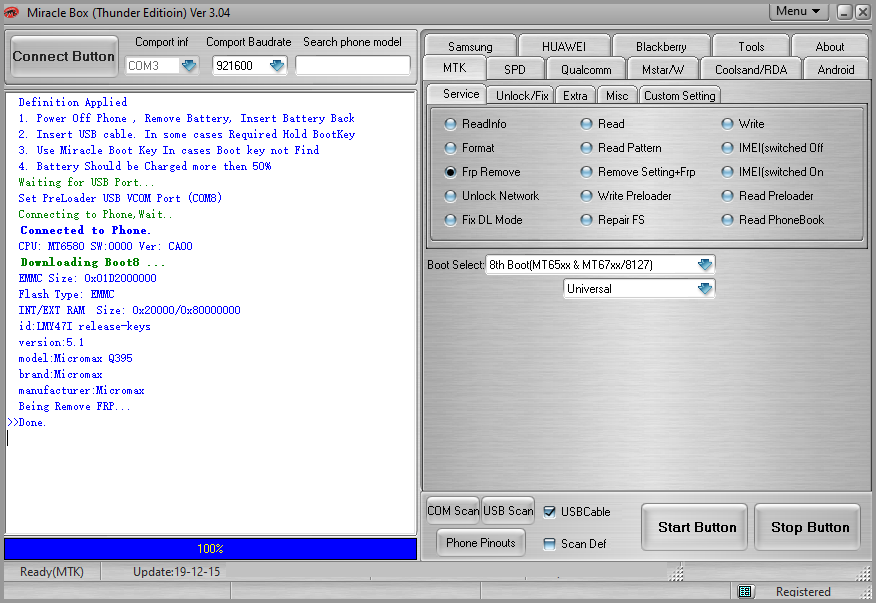Open the Comport Baudrate 921600 dropdown

(x=277, y=66)
